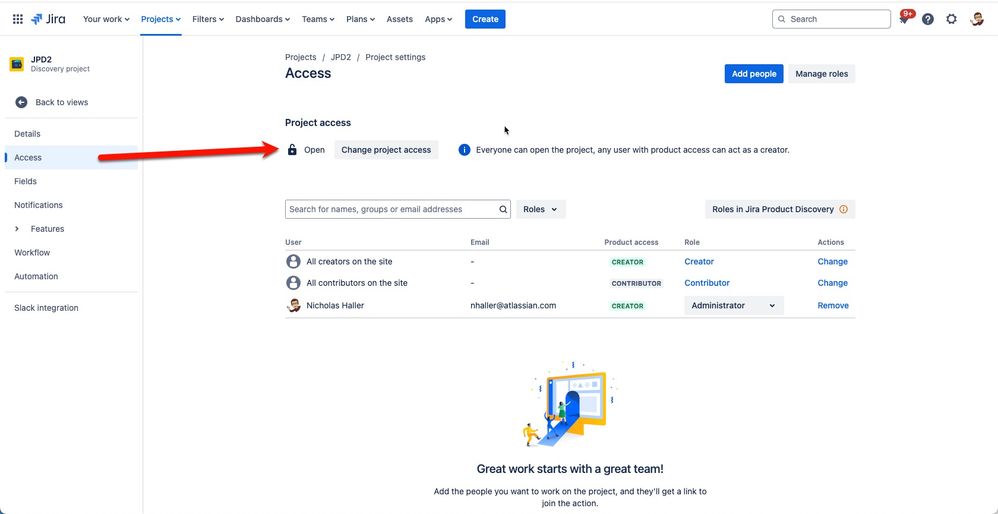Click the blue Create button
Screen dimensions: 998x514
point(485,19)
